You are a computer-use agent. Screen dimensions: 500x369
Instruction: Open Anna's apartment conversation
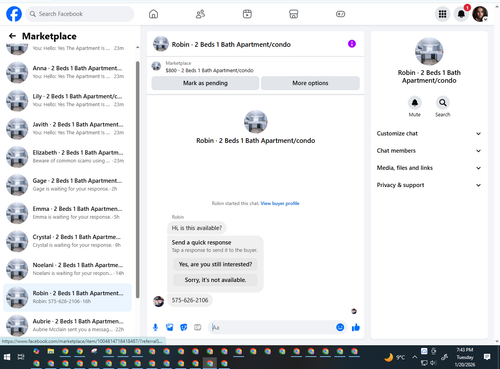click(x=67, y=72)
